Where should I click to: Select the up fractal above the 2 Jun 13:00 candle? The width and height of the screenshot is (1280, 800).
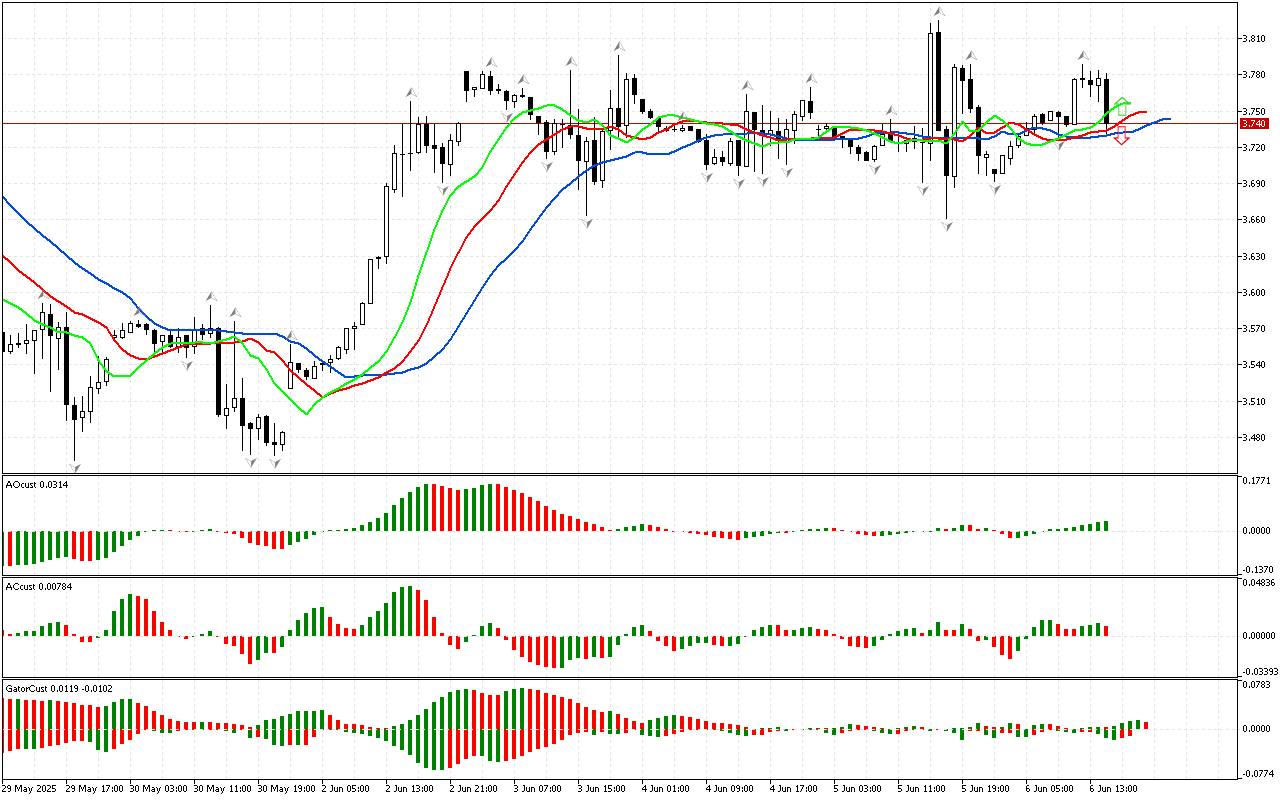click(x=410, y=92)
